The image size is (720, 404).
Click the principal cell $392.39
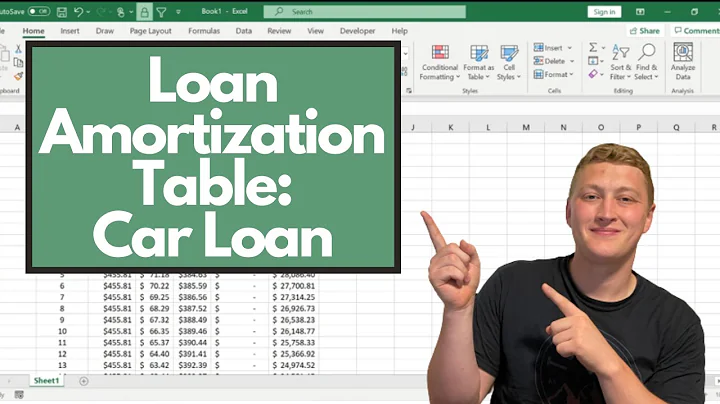[192, 365]
